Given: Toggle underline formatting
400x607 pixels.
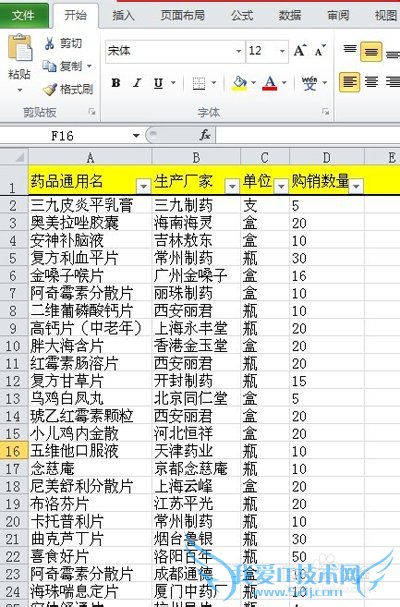Looking at the screenshot, I should click(x=158, y=83).
